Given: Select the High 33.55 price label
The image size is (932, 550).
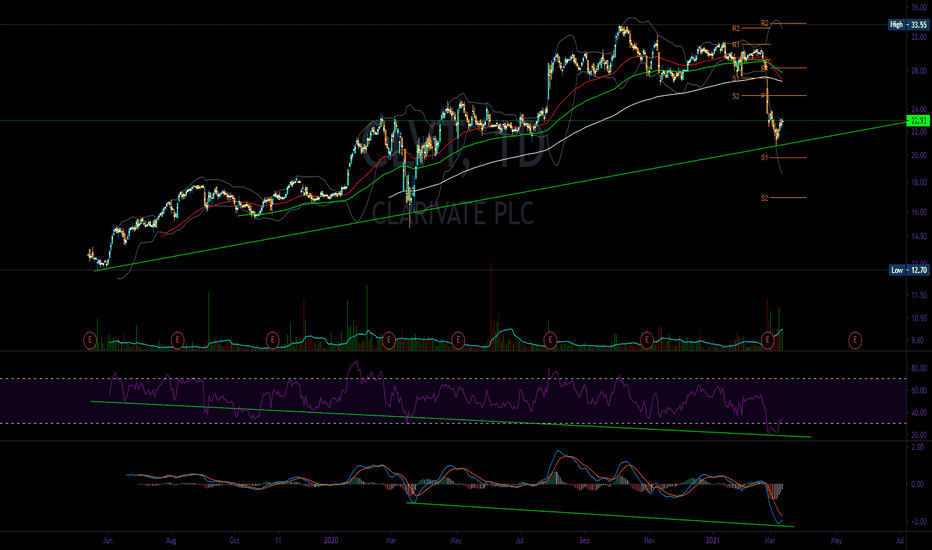Looking at the screenshot, I should point(908,24).
